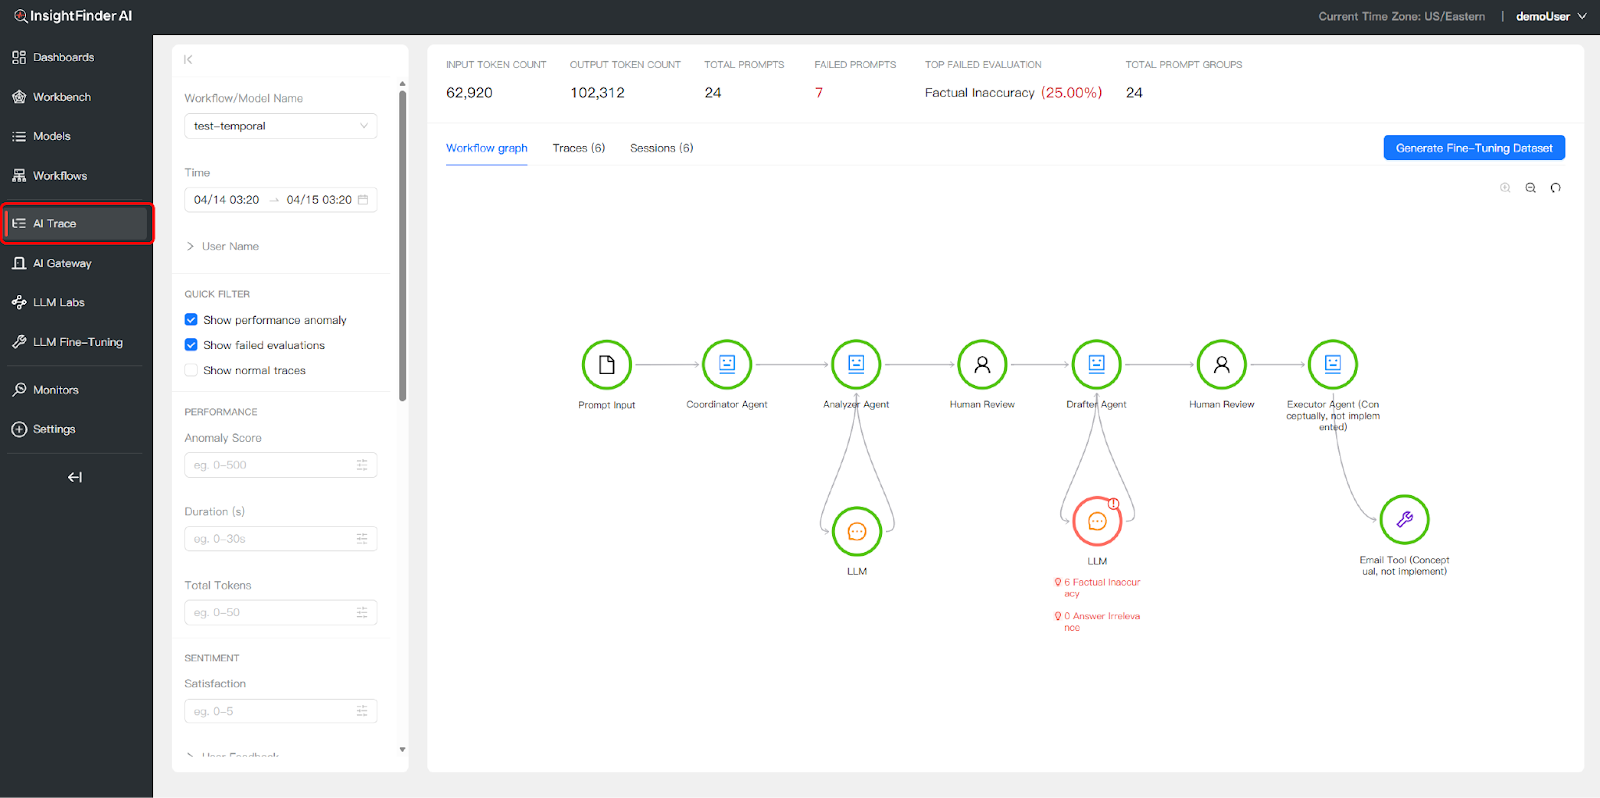Click Generate Fine-Tuning Dataset button

coord(1473,148)
